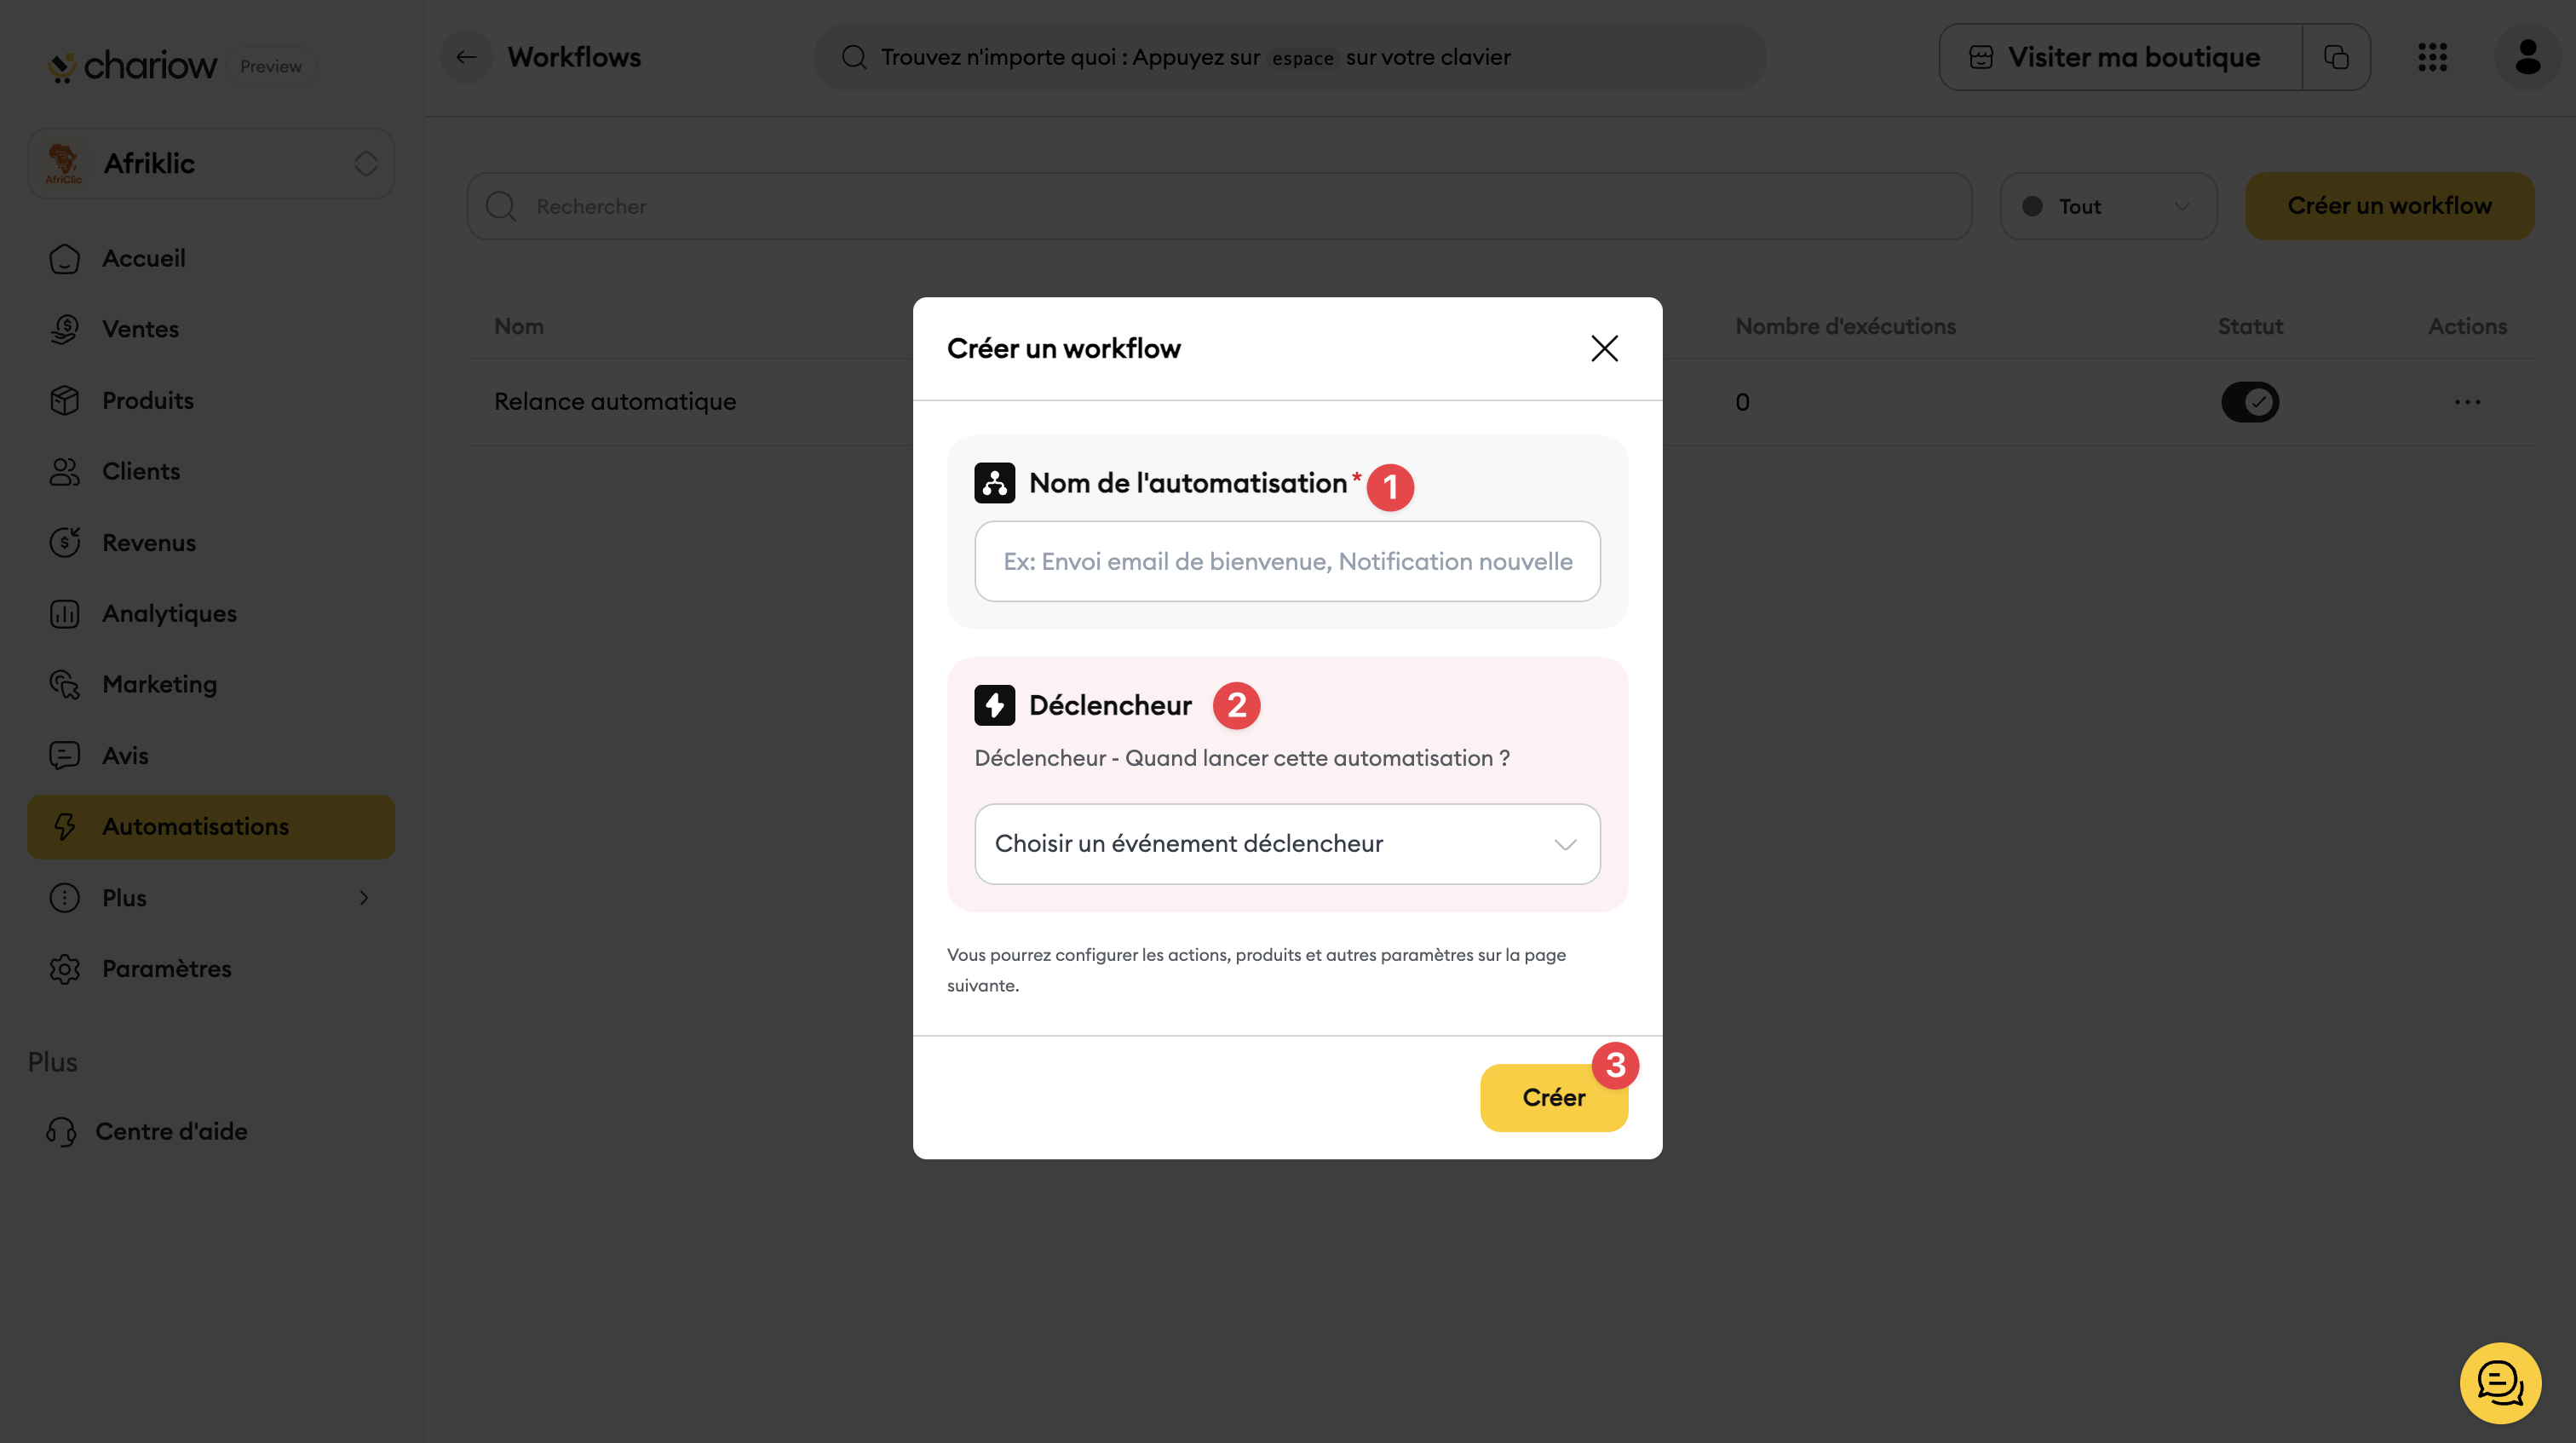Image resolution: width=2576 pixels, height=1443 pixels.
Task: Copy boutique link icon
Action: (x=2336, y=57)
